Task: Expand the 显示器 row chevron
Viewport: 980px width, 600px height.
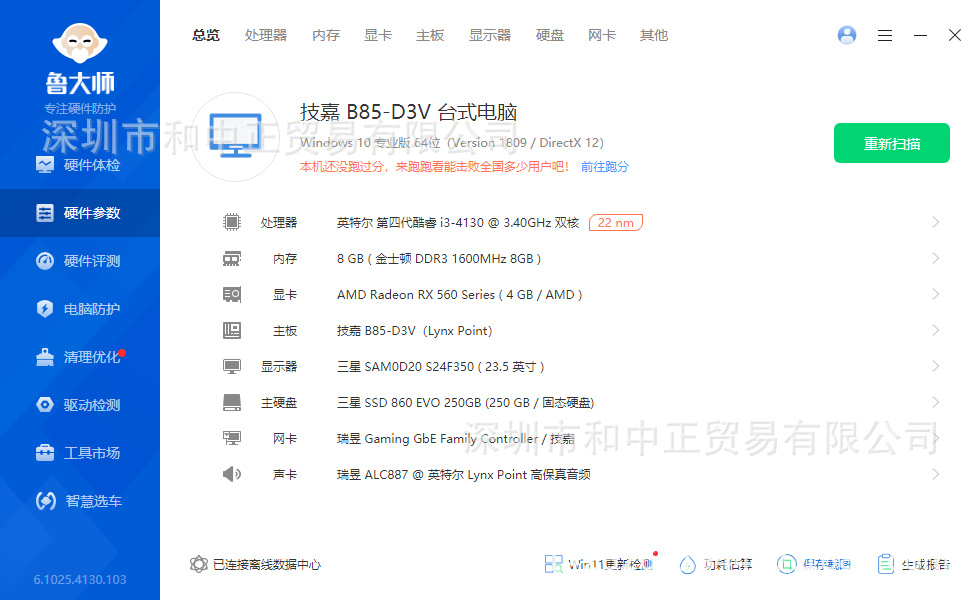Action: (936, 366)
